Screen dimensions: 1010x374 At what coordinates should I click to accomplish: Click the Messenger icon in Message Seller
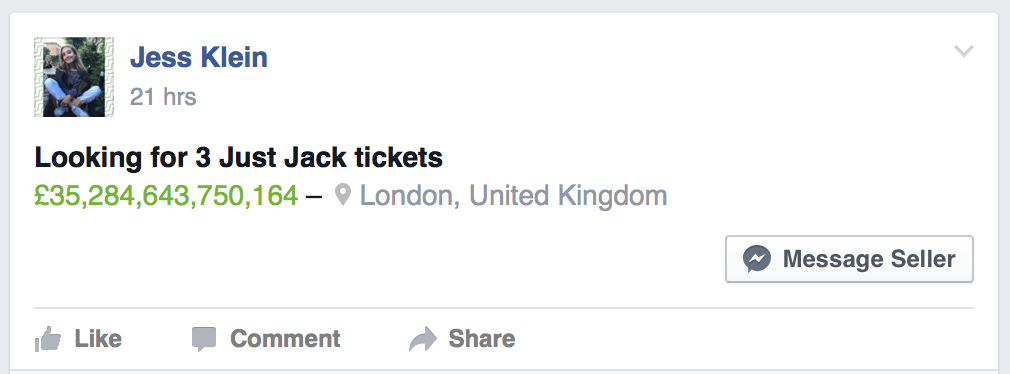click(757, 259)
